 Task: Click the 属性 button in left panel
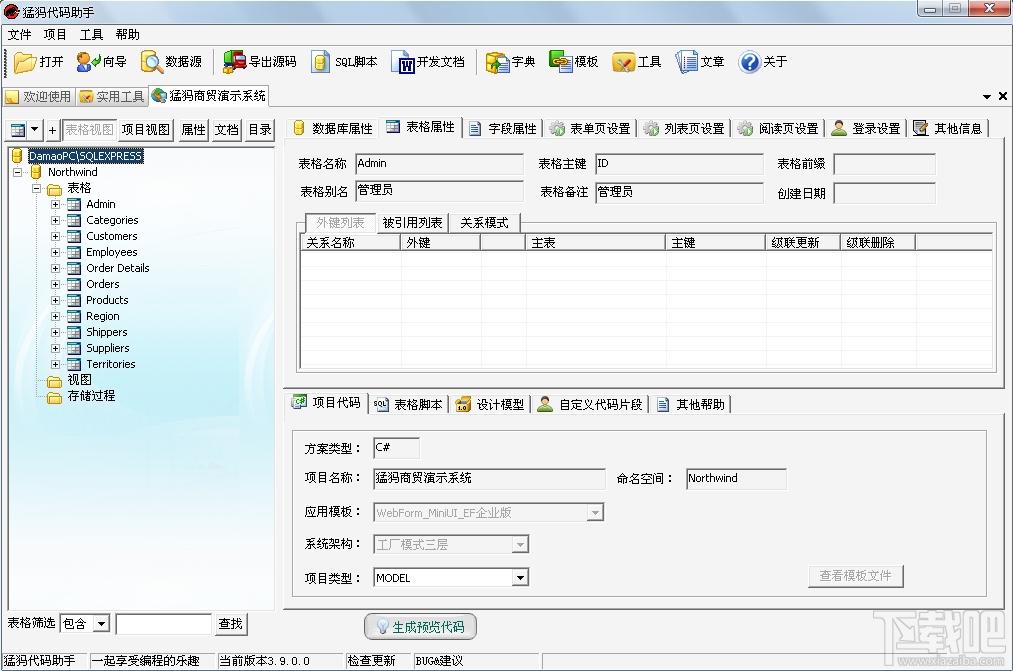point(193,130)
